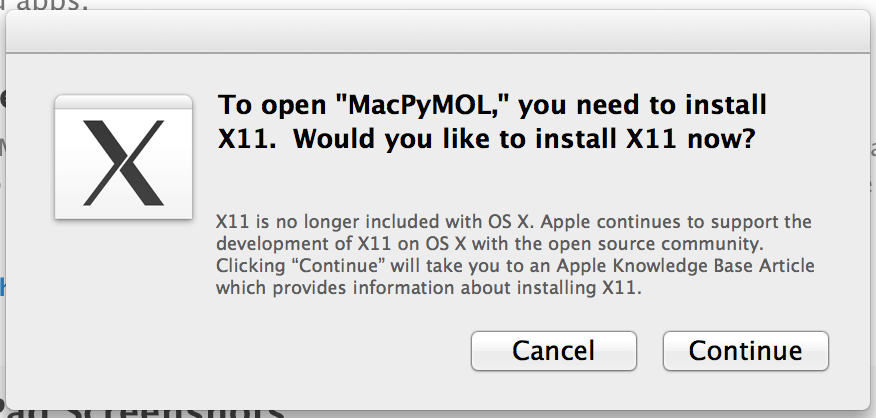Click "Apple continues to support the" text
The image size is (876, 418).
coord(676,222)
